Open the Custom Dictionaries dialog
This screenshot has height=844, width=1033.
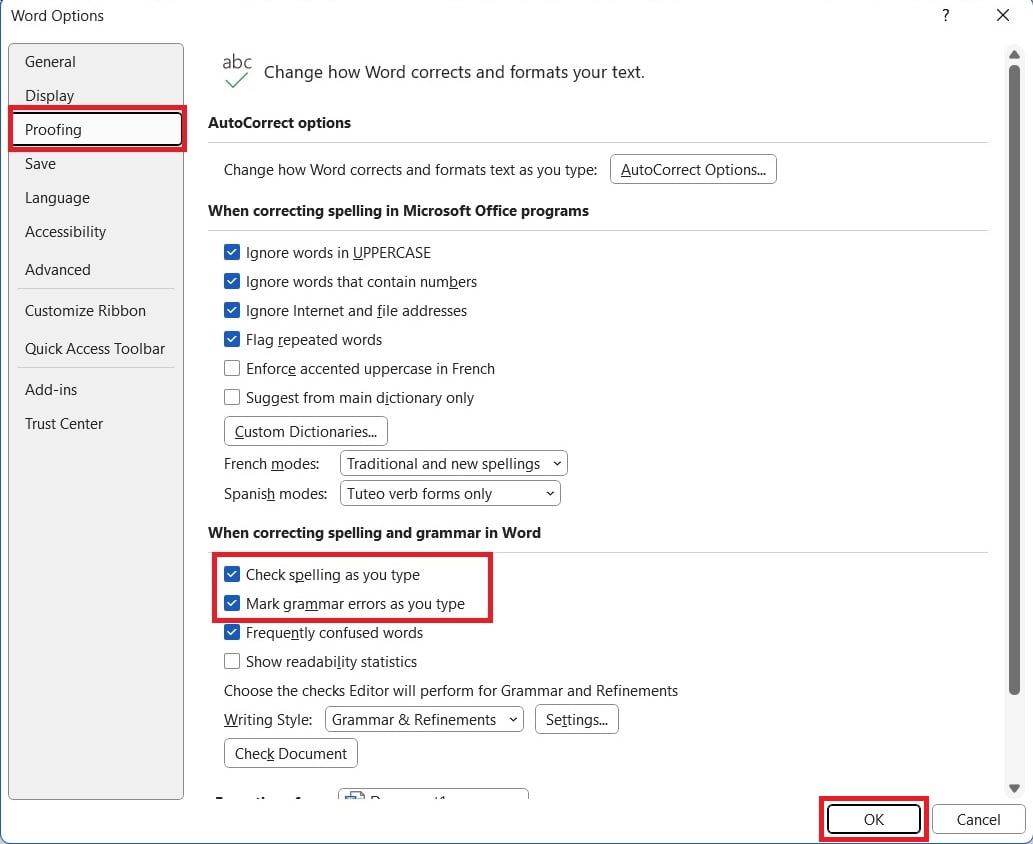[305, 431]
